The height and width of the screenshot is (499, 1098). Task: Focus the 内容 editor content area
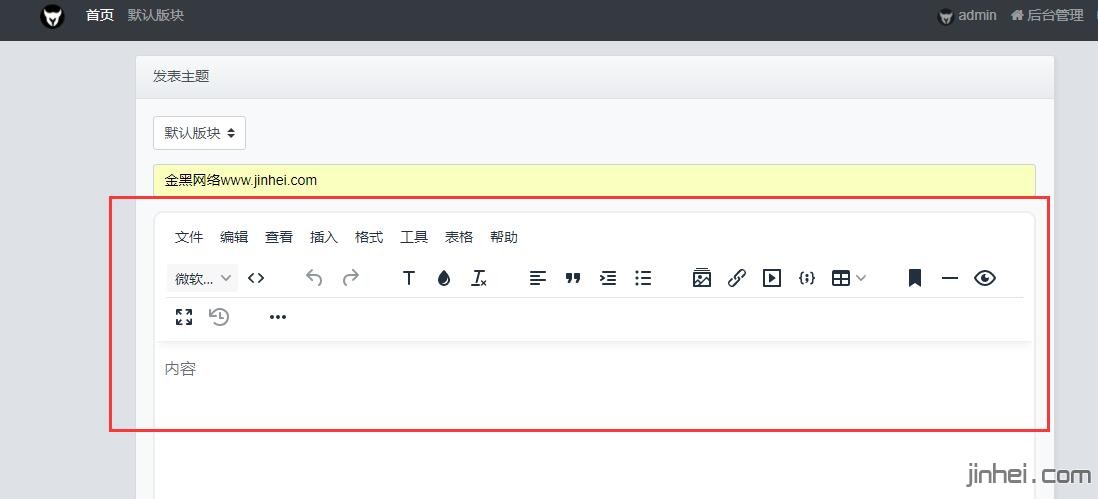594,420
